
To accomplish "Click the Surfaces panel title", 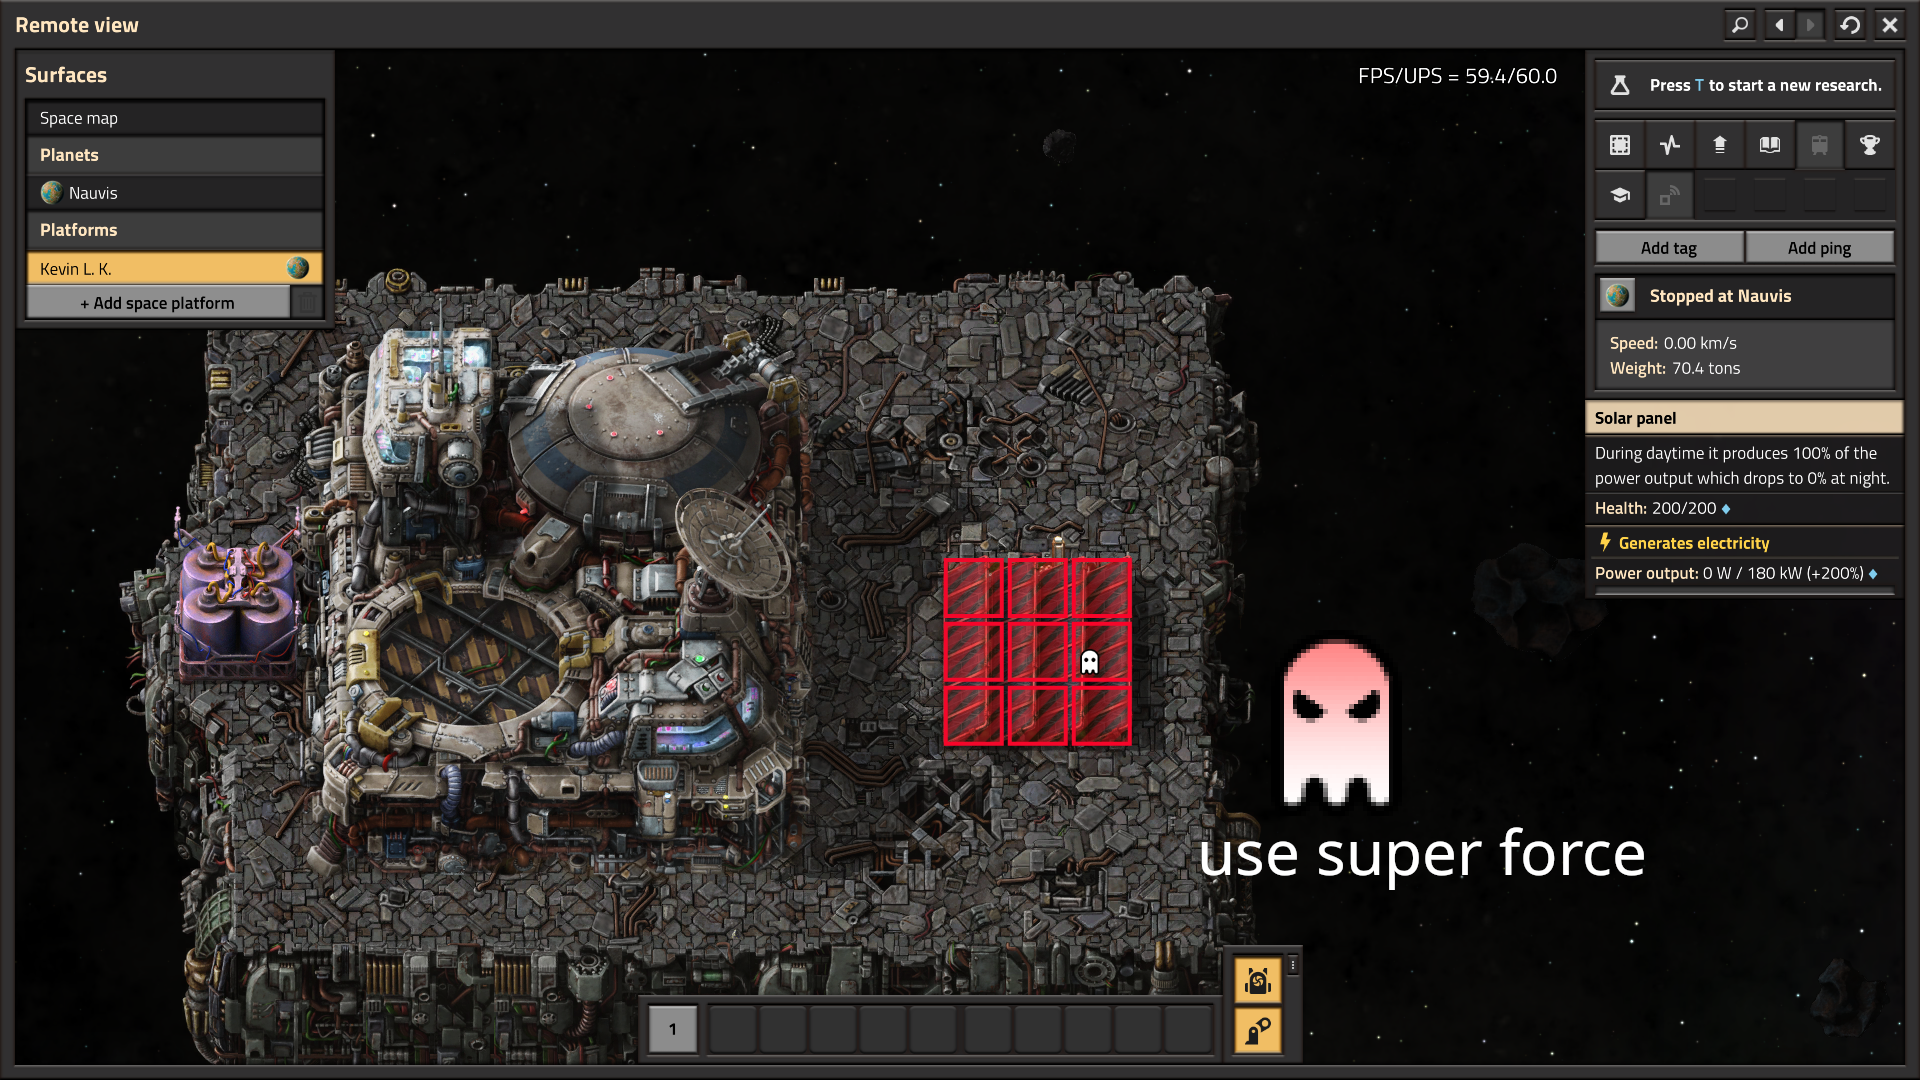I will 66,75.
